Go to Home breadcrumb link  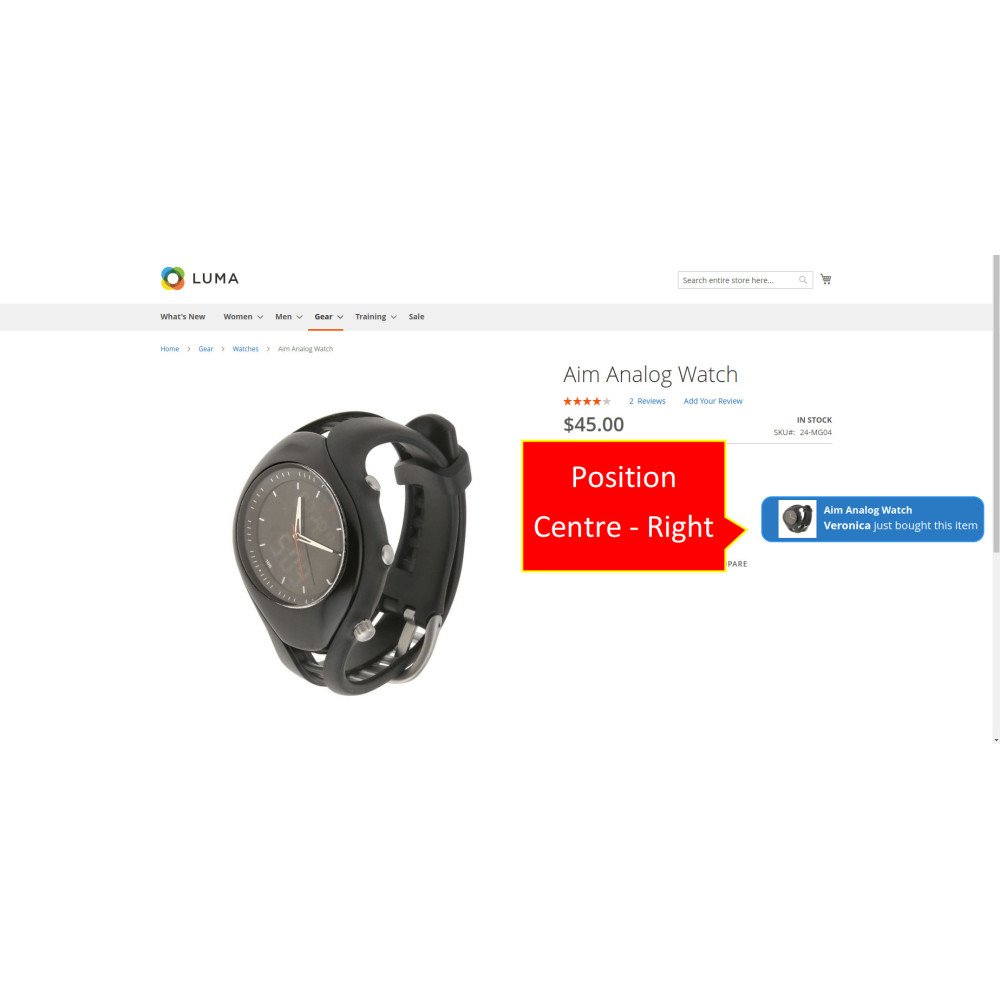tap(170, 349)
